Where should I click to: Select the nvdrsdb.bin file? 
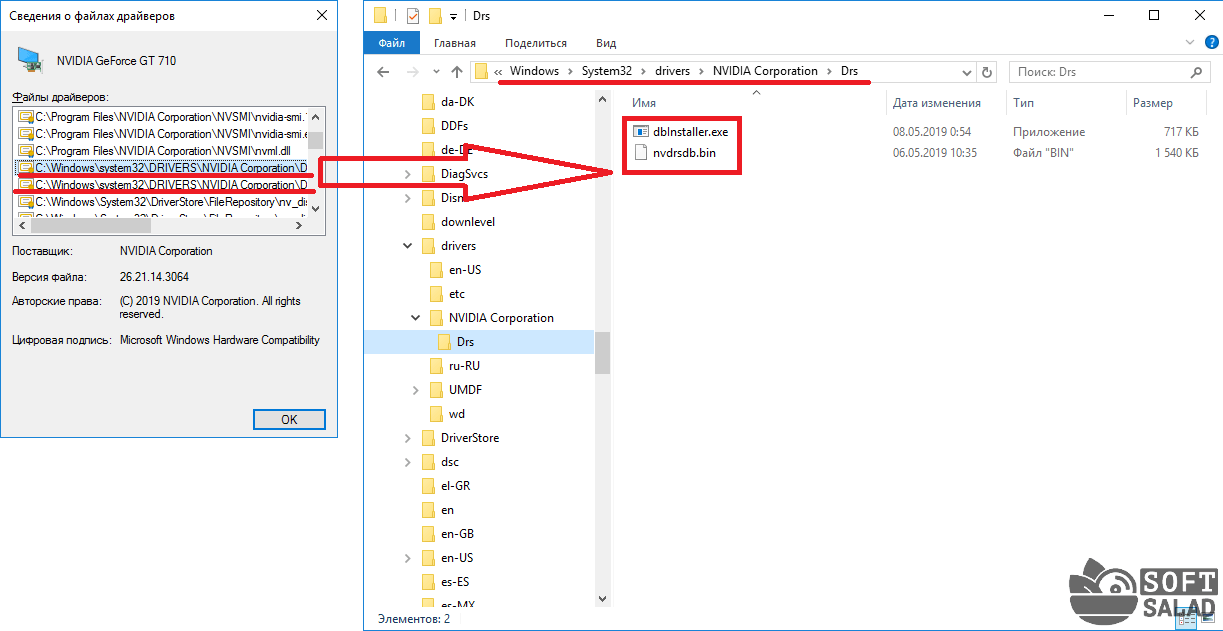684,153
